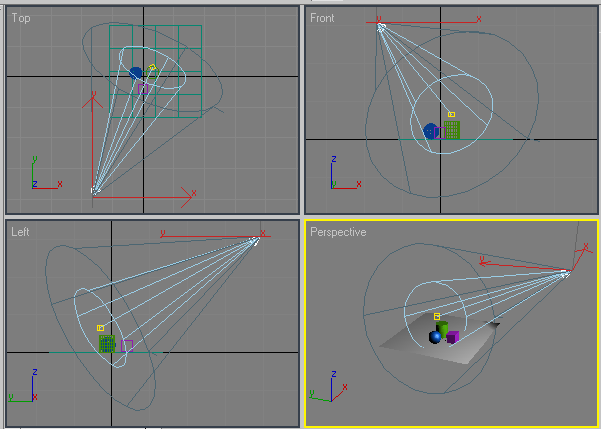Image resolution: width=601 pixels, height=429 pixels.
Task: Select the spotlight icon in the Top viewport
Action: click(95, 189)
